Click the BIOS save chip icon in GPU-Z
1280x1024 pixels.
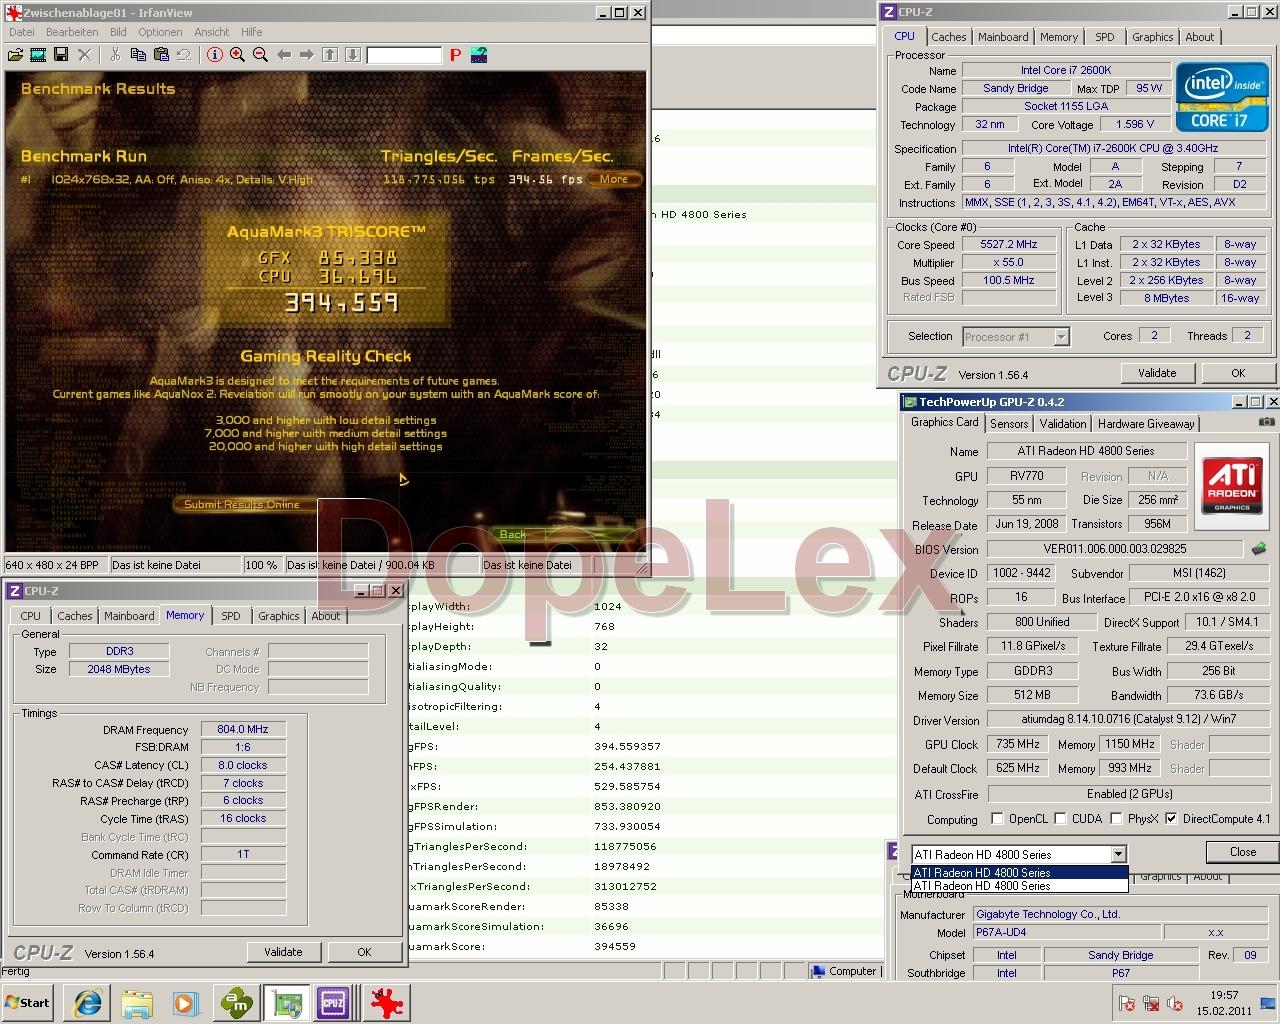pyautogui.click(x=1259, y=548)
